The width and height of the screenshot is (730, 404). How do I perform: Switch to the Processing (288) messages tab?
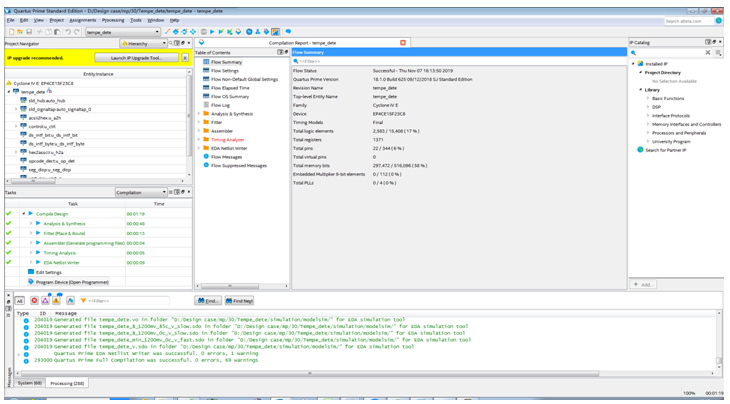pos(67,383)
